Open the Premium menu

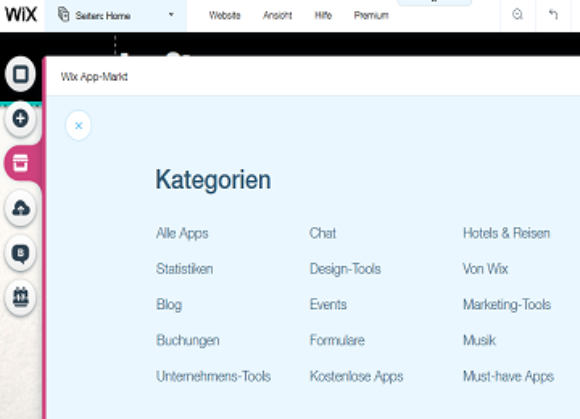pyautogui.click(x=371, y=15)
